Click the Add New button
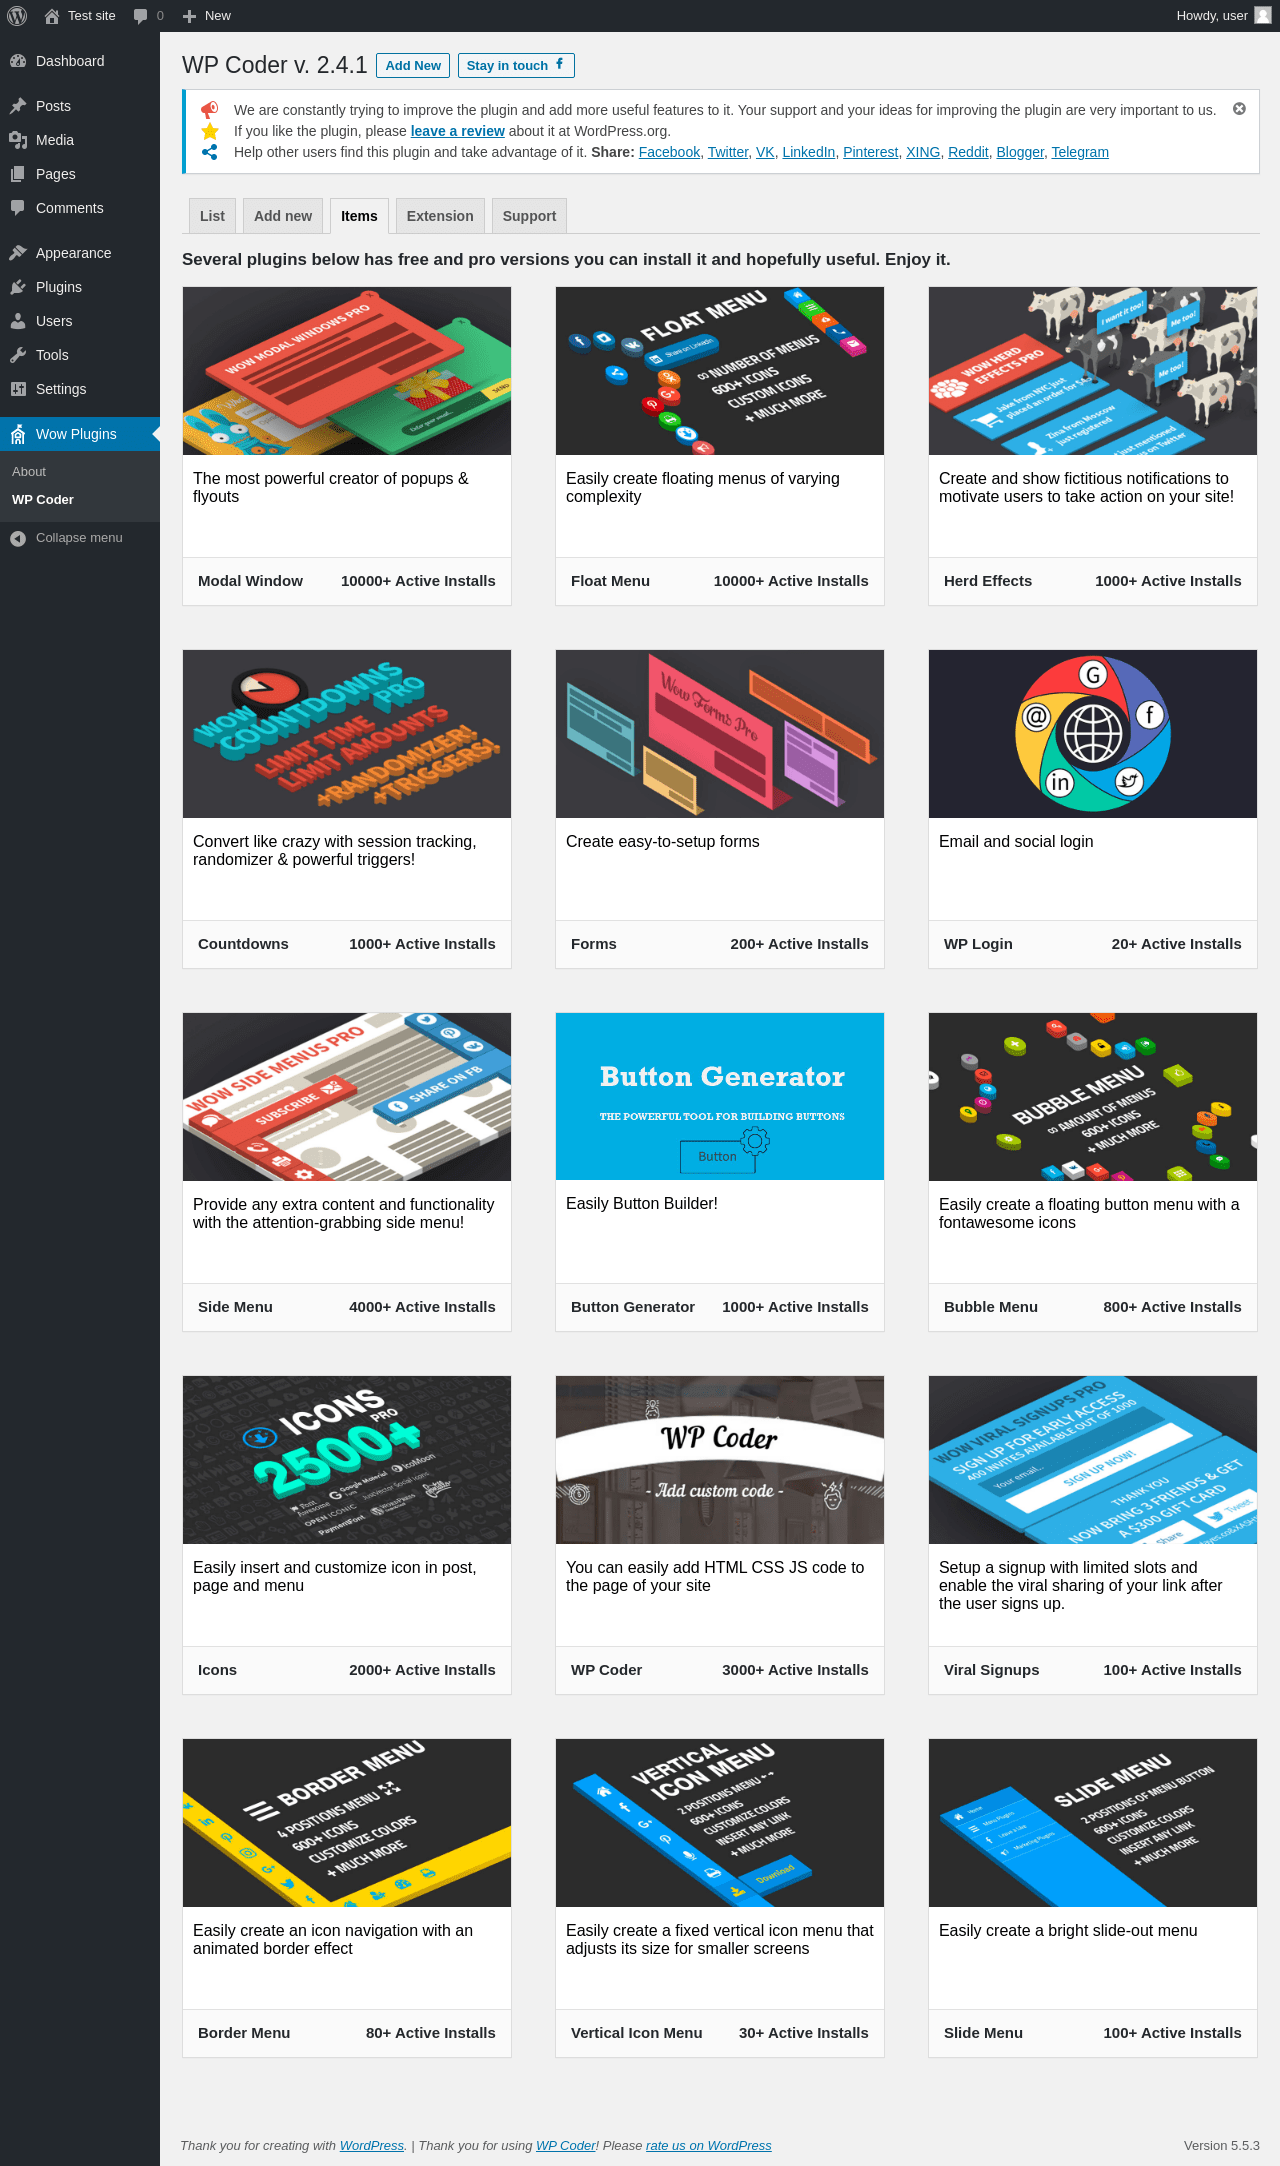 pyautogui.click(x=413, y=65)
